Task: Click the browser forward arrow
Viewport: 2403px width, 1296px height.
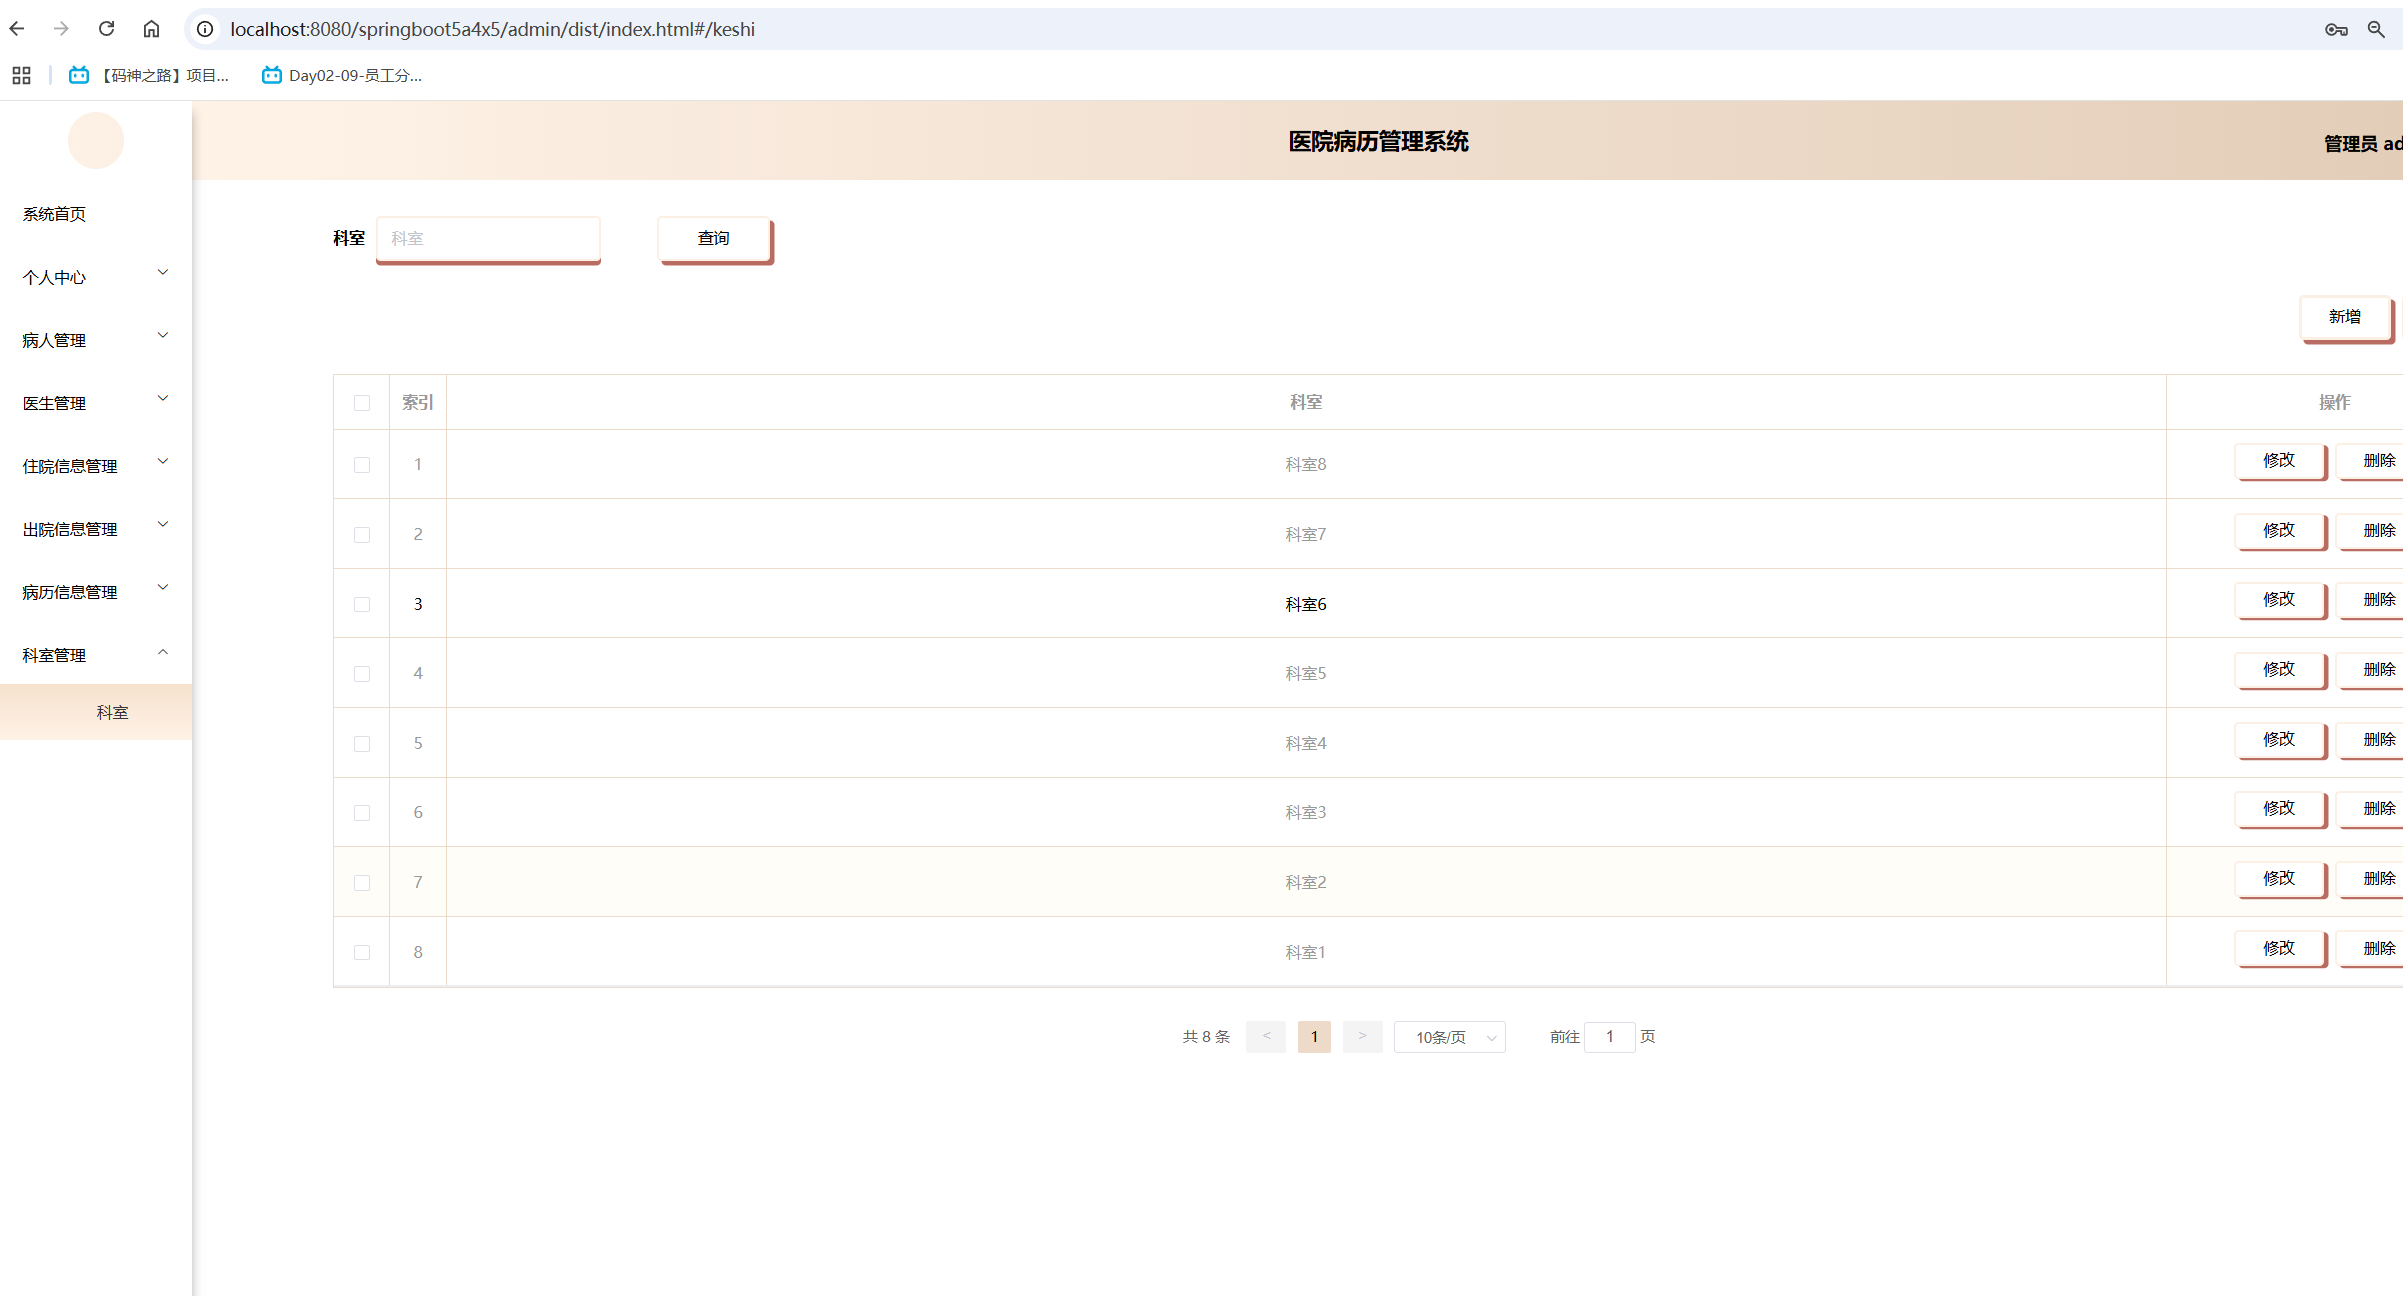Action: click(61, 29)
